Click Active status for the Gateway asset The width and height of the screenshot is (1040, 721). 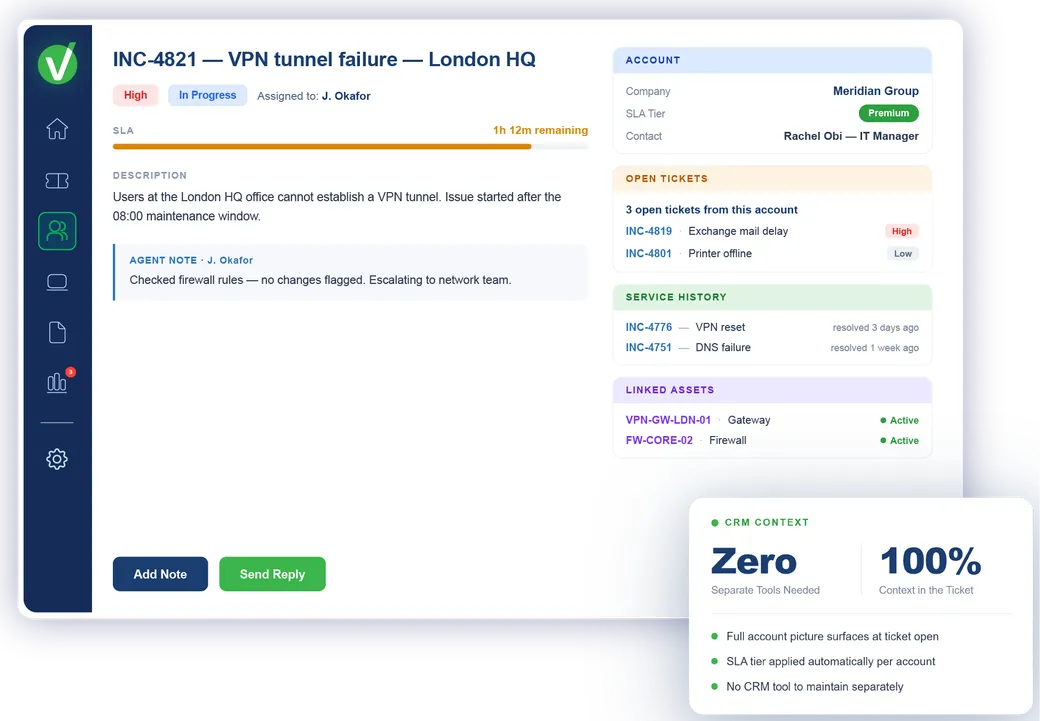(899, 420)
